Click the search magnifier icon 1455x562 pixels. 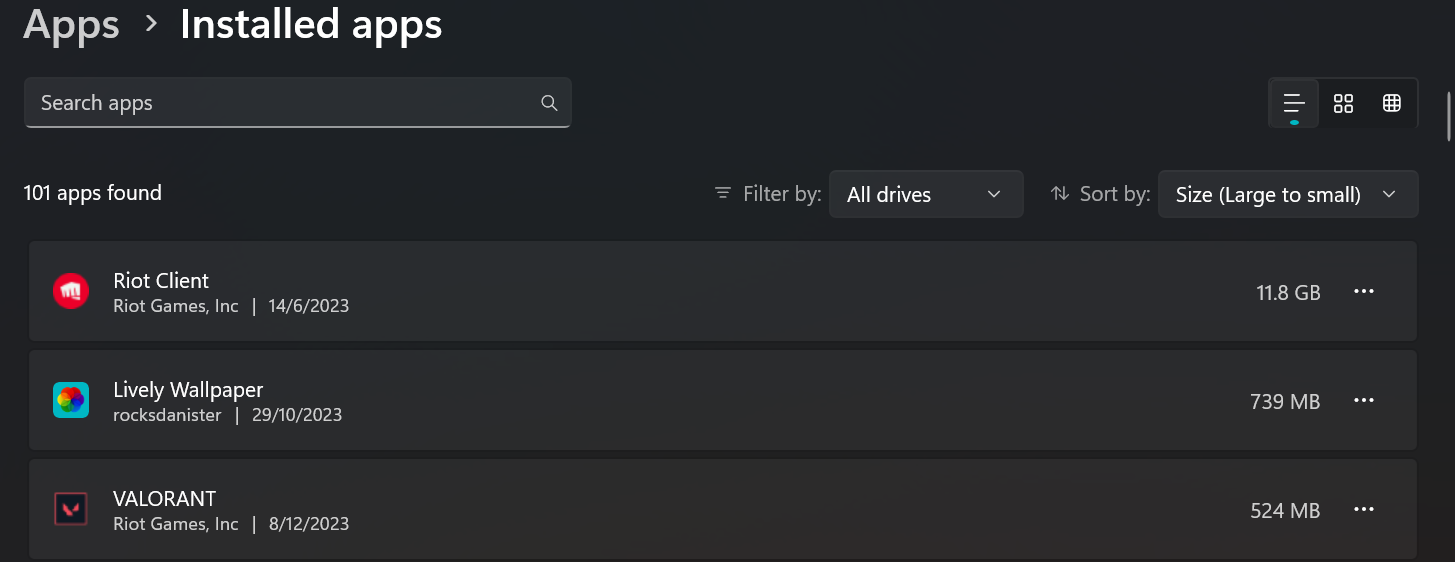(548, 103)
